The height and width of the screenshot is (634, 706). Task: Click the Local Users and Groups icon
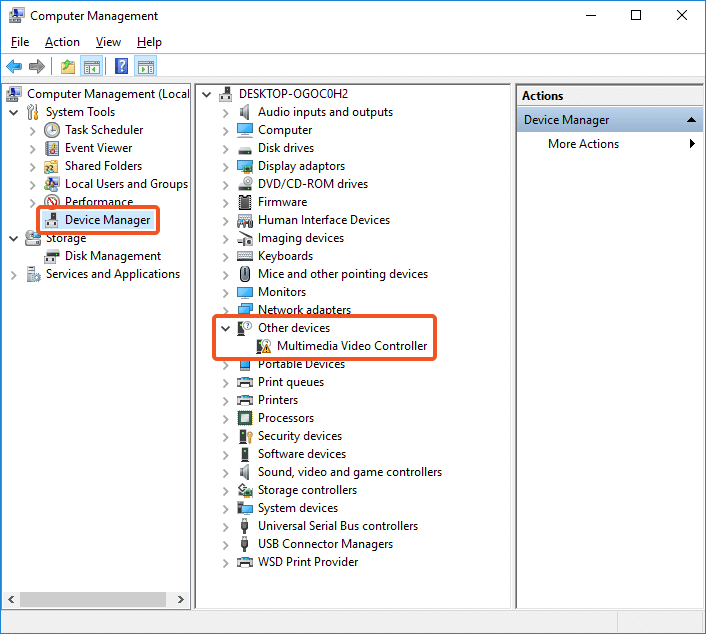pyautogui.click(x=51, y=184)
